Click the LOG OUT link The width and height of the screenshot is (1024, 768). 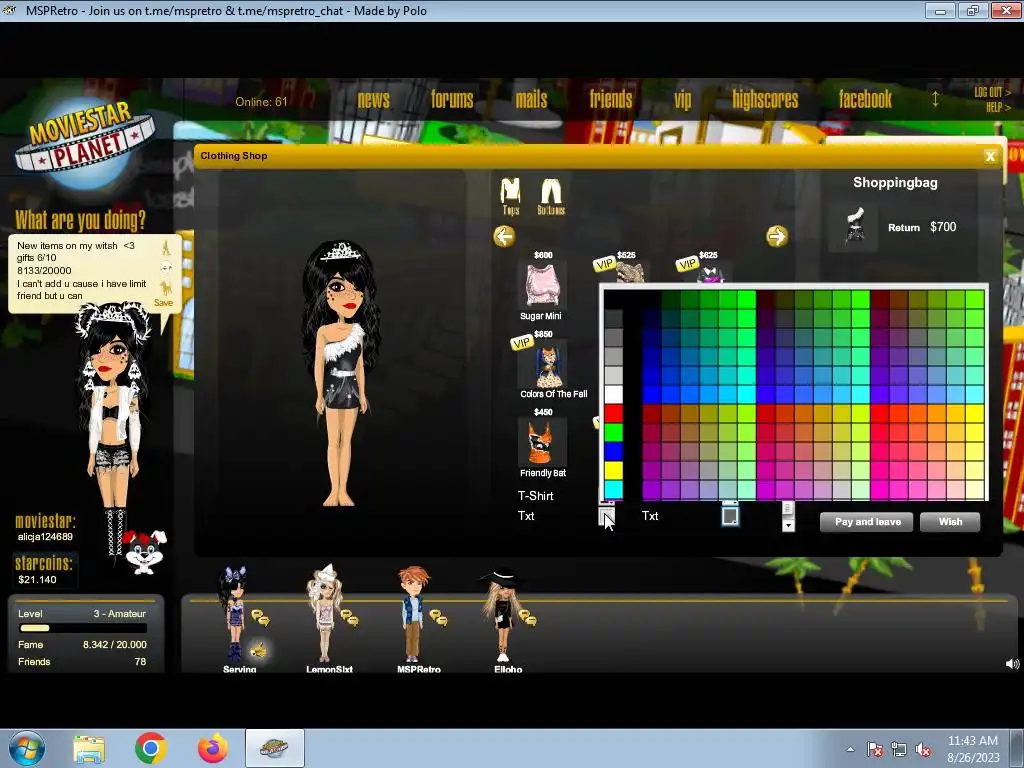992,92
